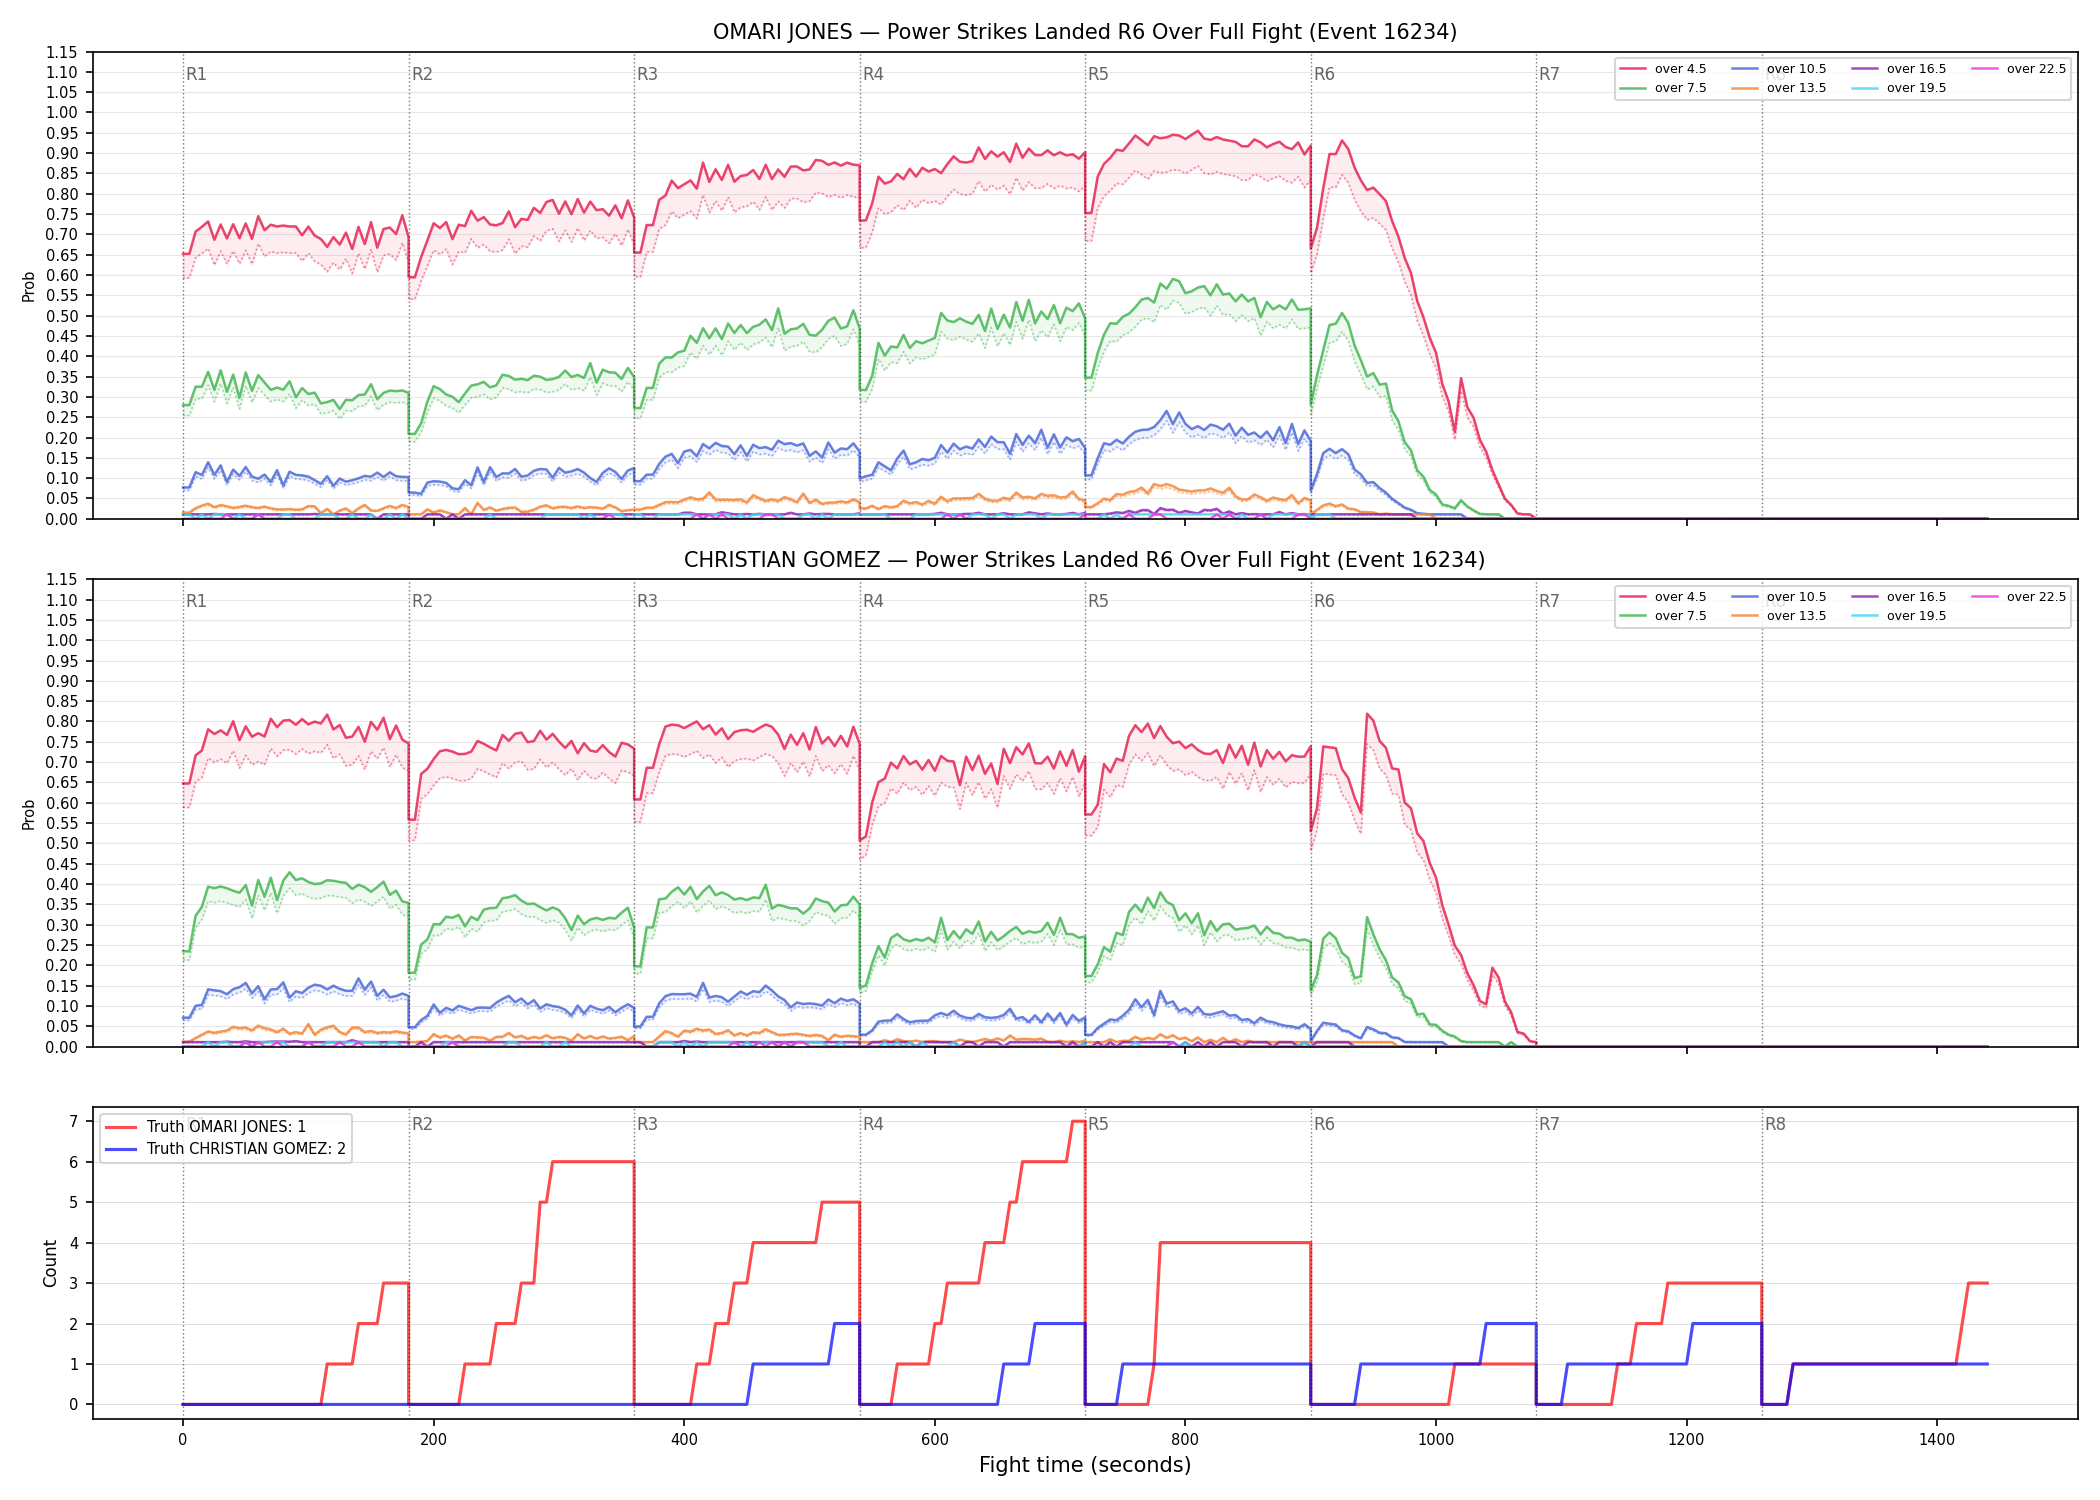Click 'over 7.5' label in Omari Jones legend
The image size is (2100, 1500).
tap(1680, 88)
